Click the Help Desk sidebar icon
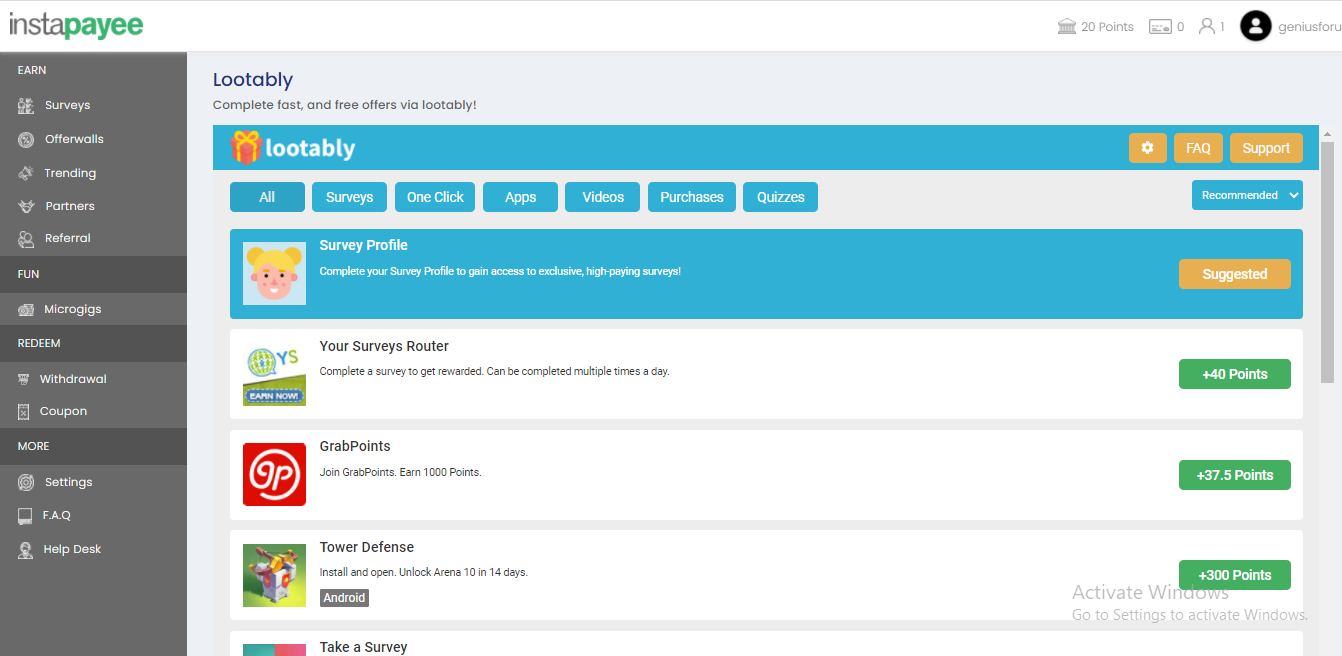 click(x=26, y=549)
